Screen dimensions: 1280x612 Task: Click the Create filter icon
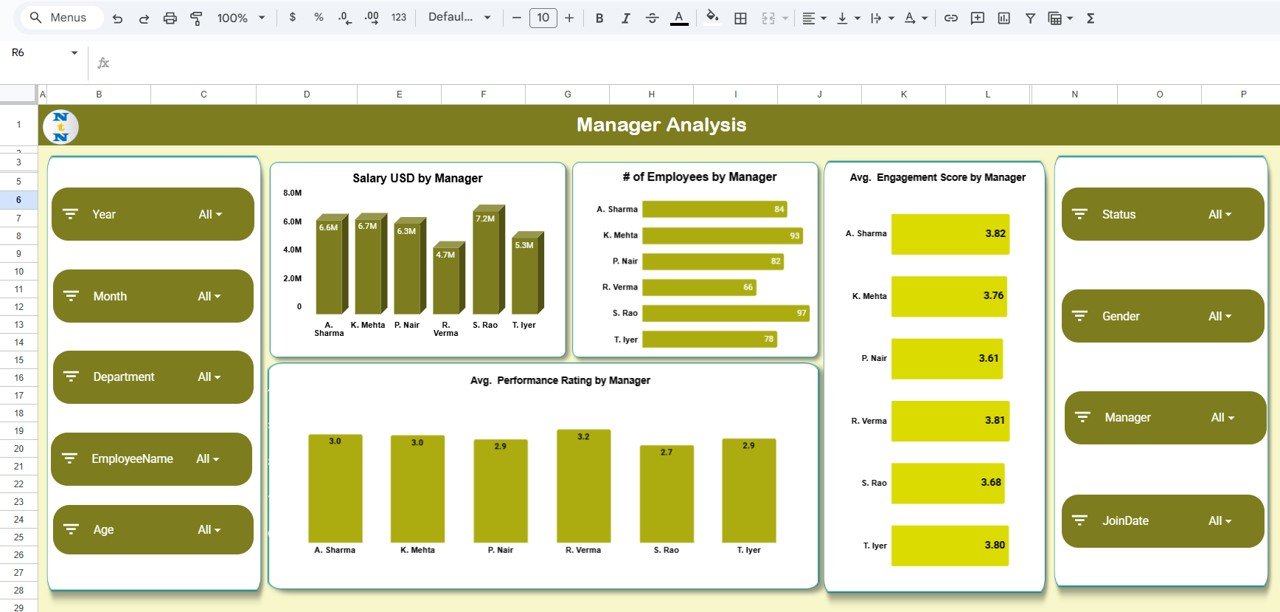click(x=1029, y=18)
